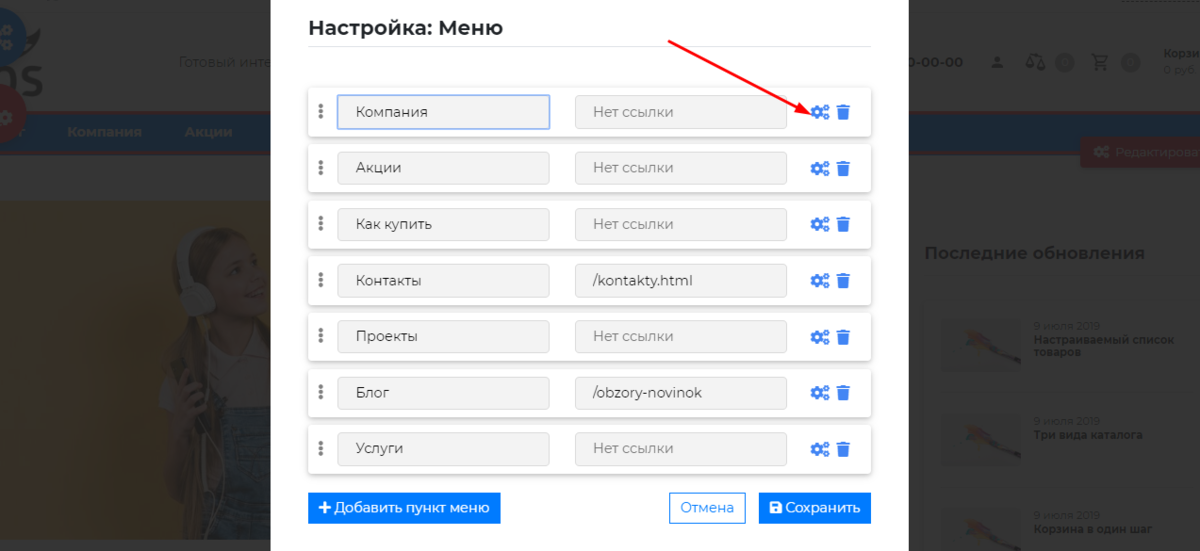This screenshot has height=551, width=1200.
Task: Open settings gears for Контакты item
Action: coord(820,281)
